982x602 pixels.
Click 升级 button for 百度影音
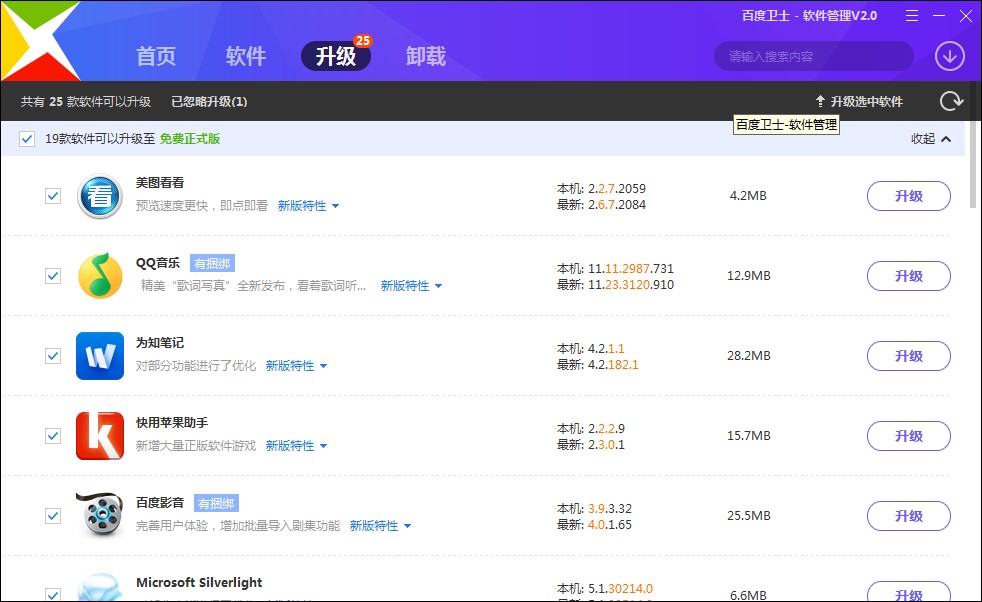coord(909,516)
